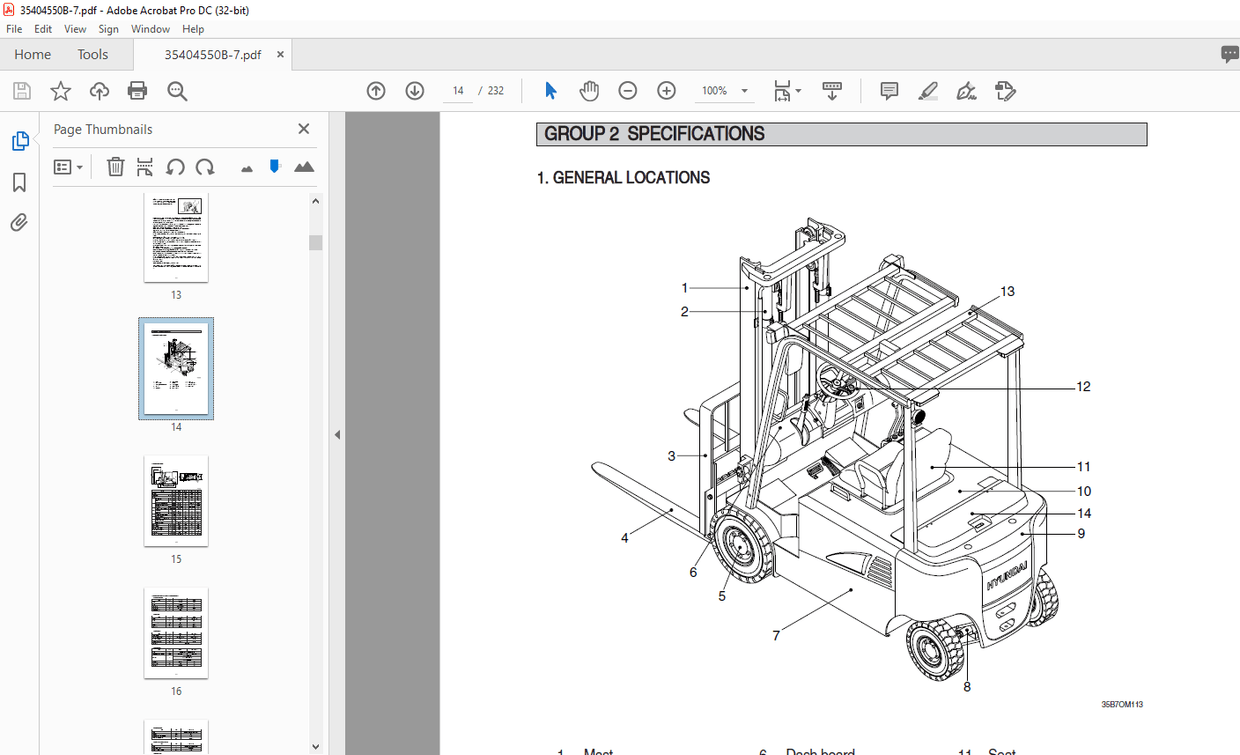Viewport: 1240px width, 755px height.
Task: Switch to the Tools tab
Action: (93, 54)
